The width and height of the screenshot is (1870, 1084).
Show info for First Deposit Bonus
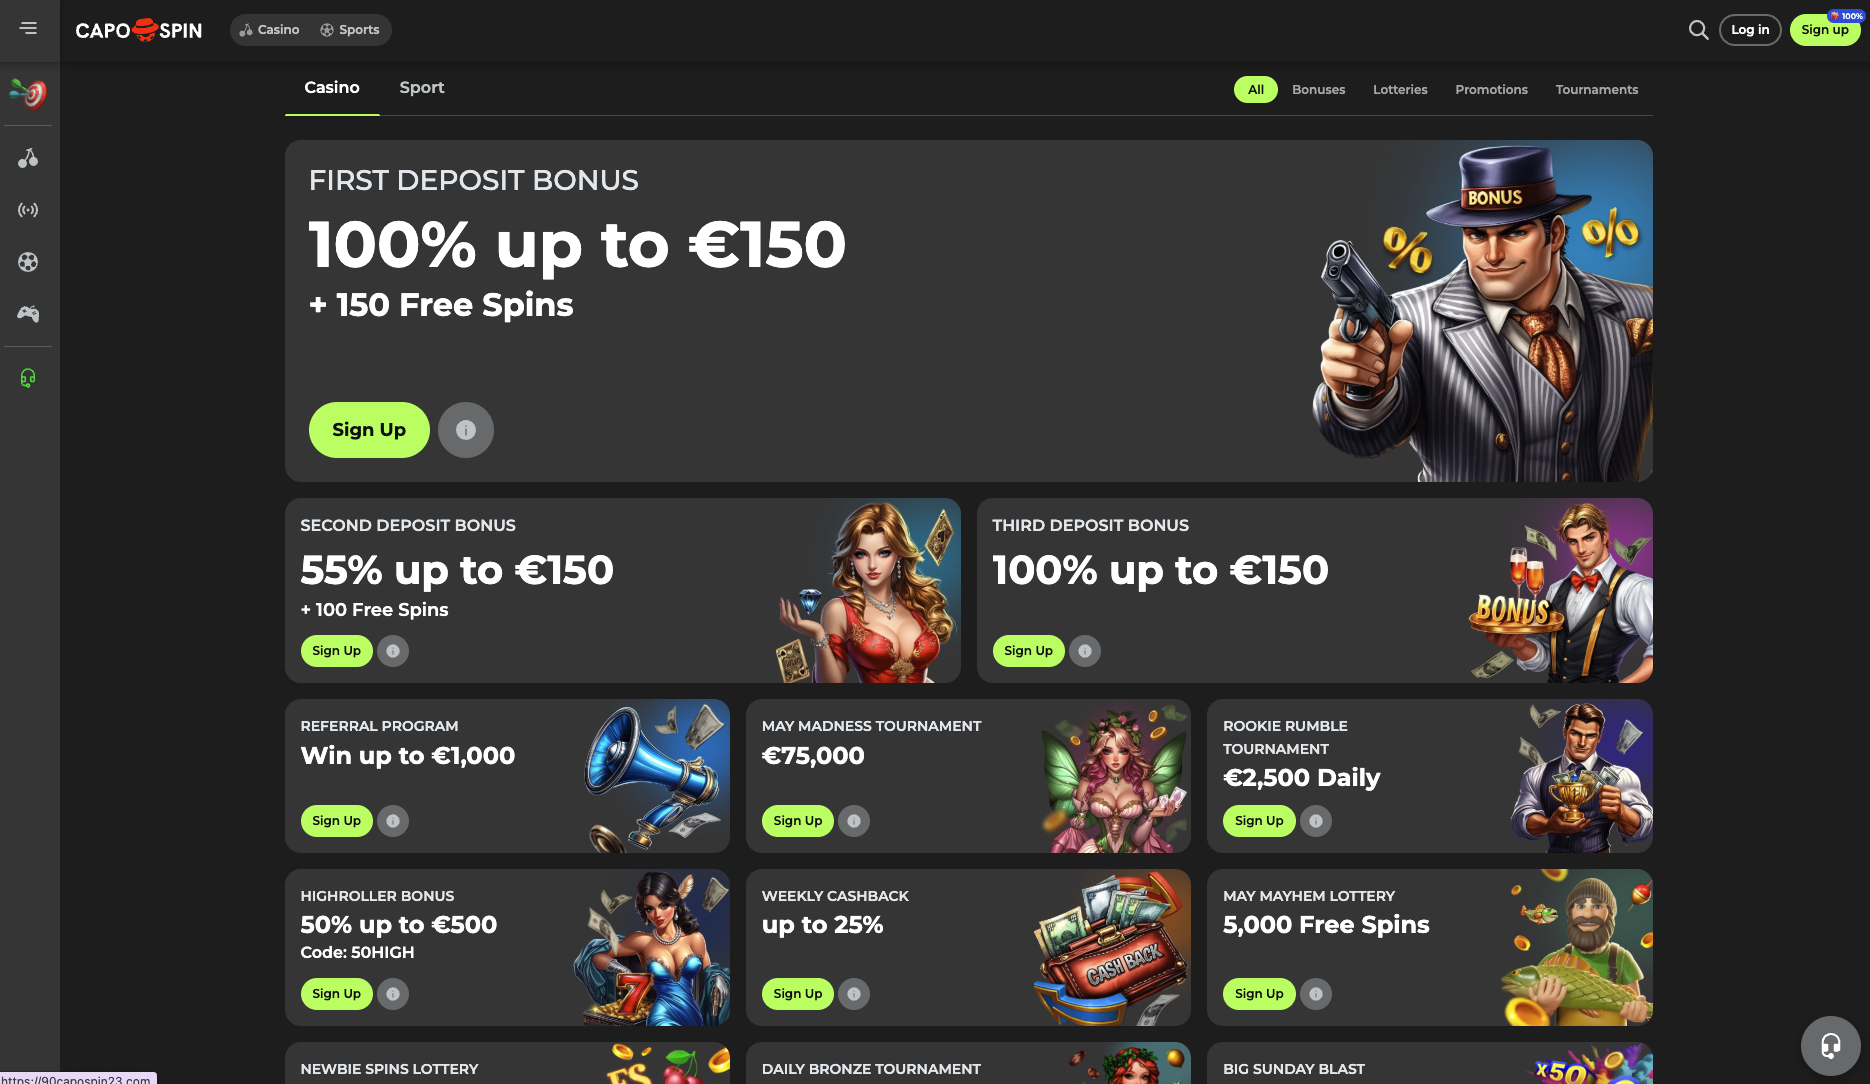tap(466, 430)
